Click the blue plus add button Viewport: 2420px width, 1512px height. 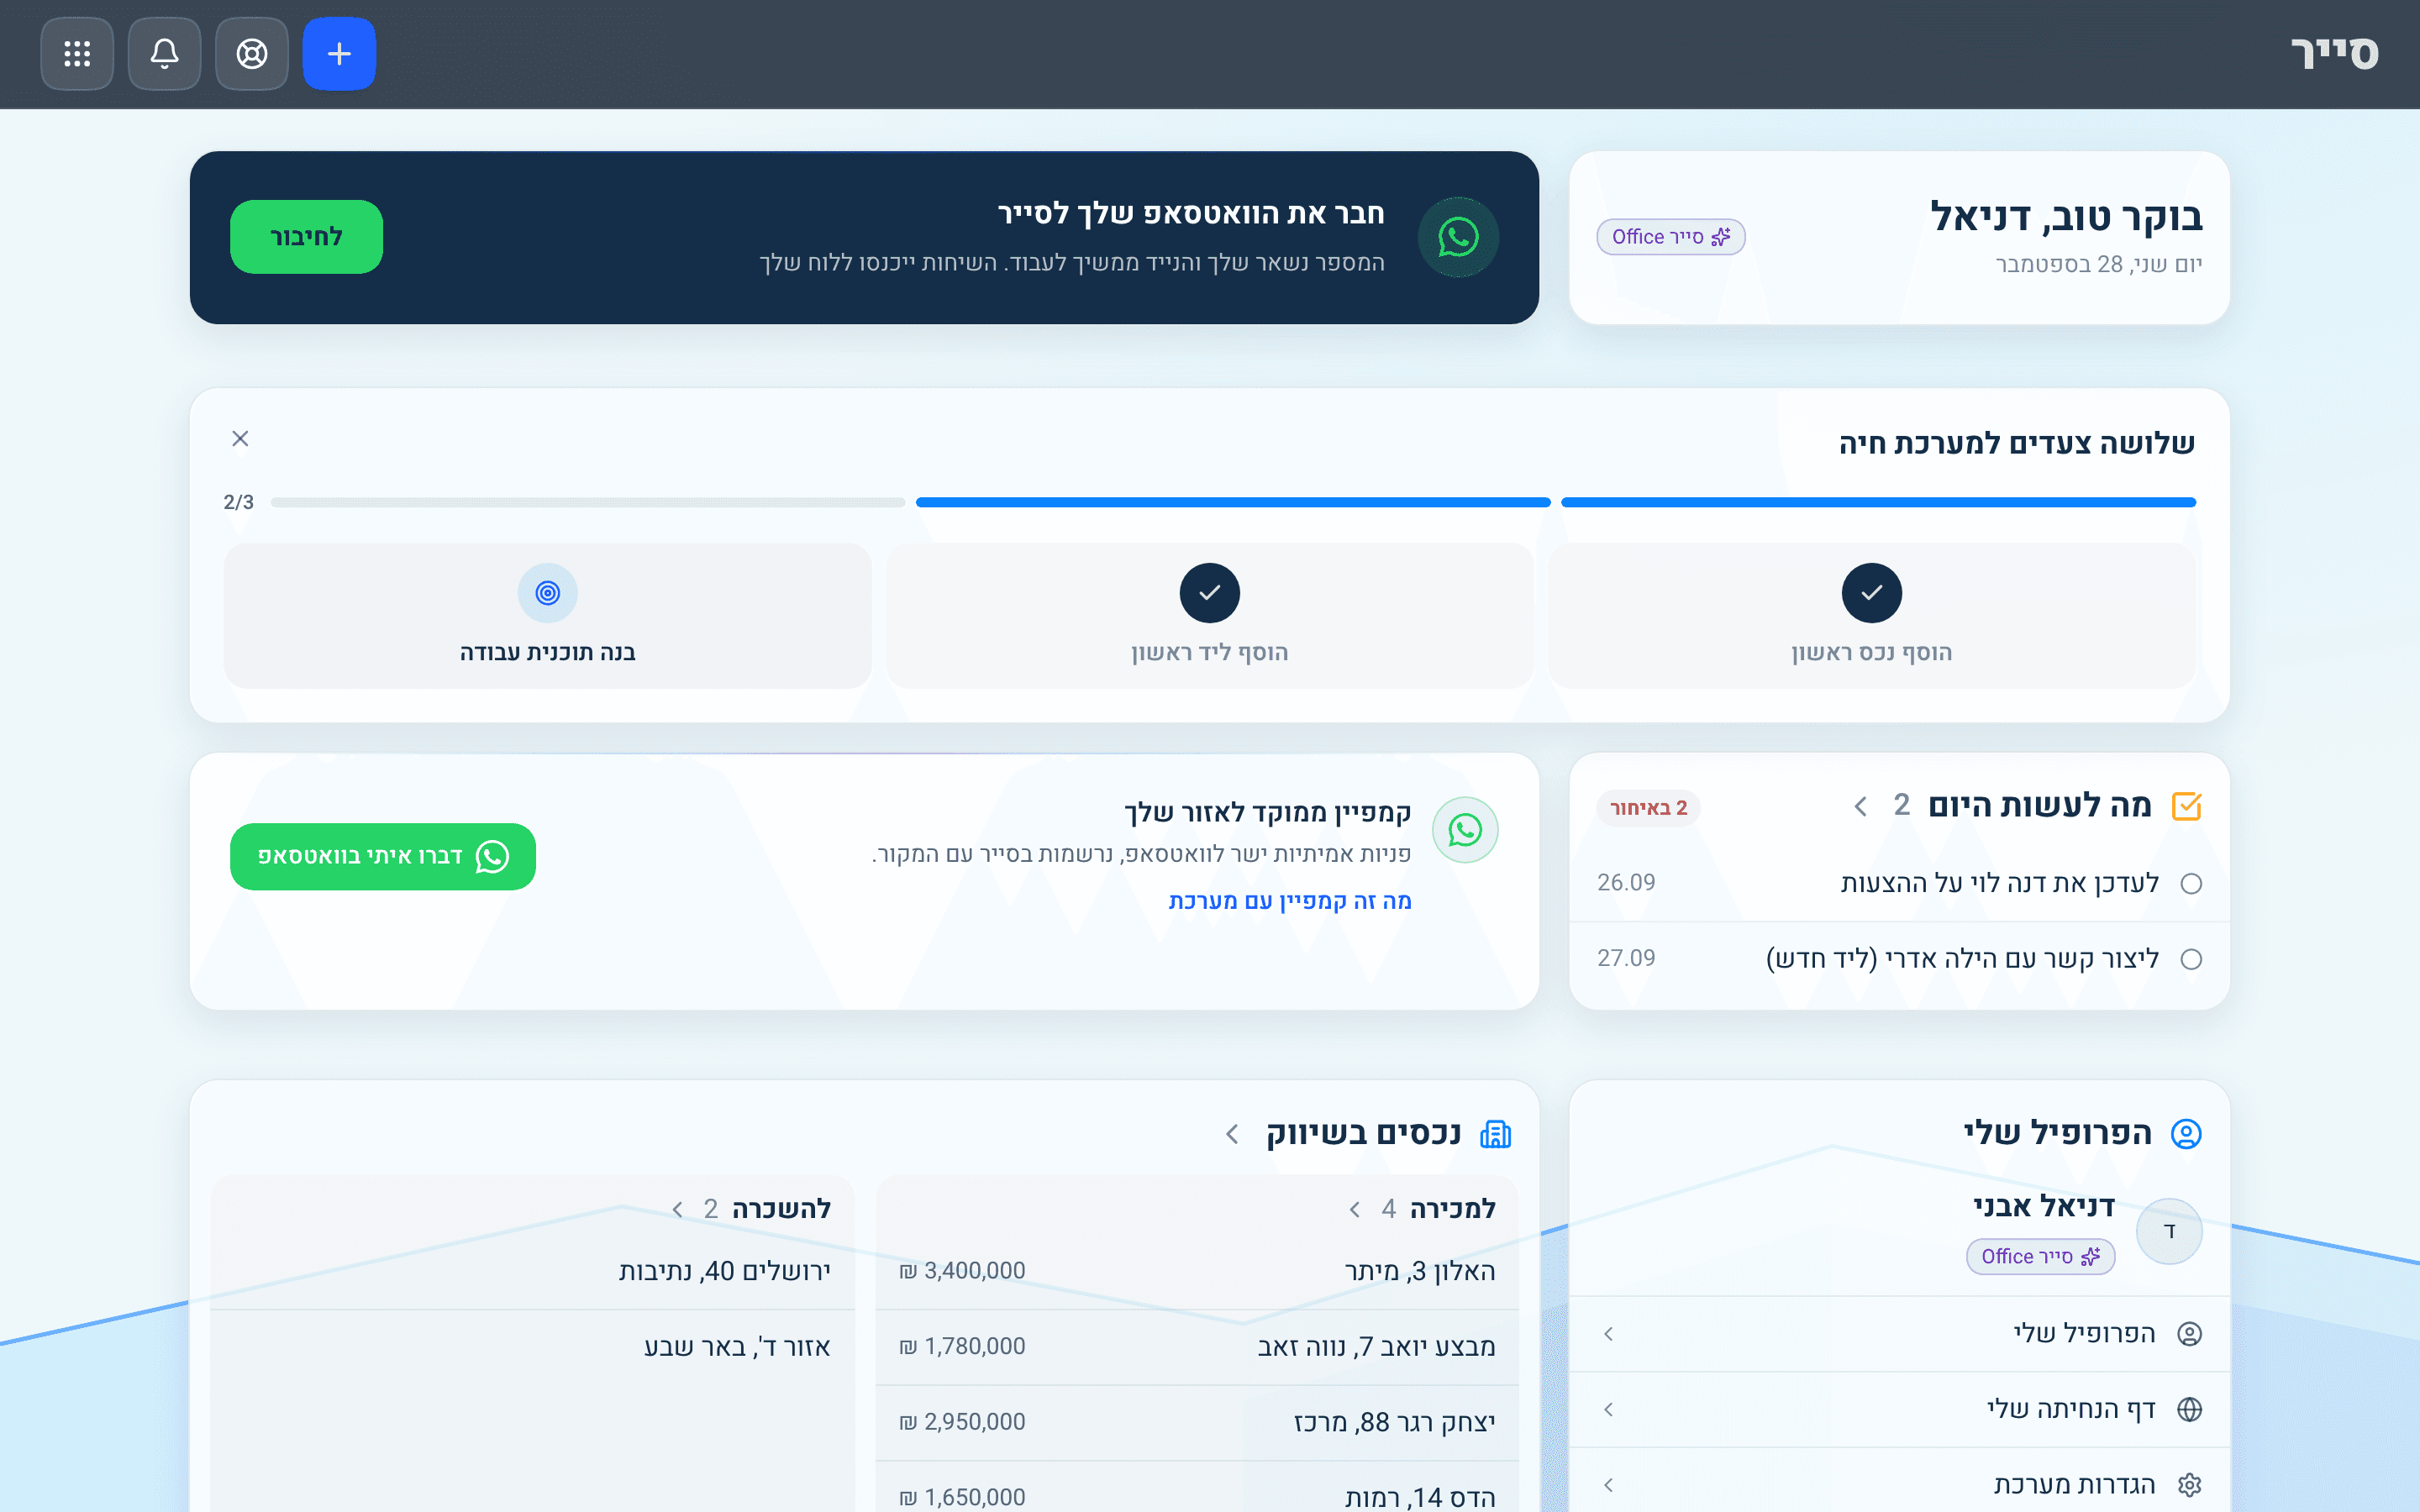pos(339,54)
